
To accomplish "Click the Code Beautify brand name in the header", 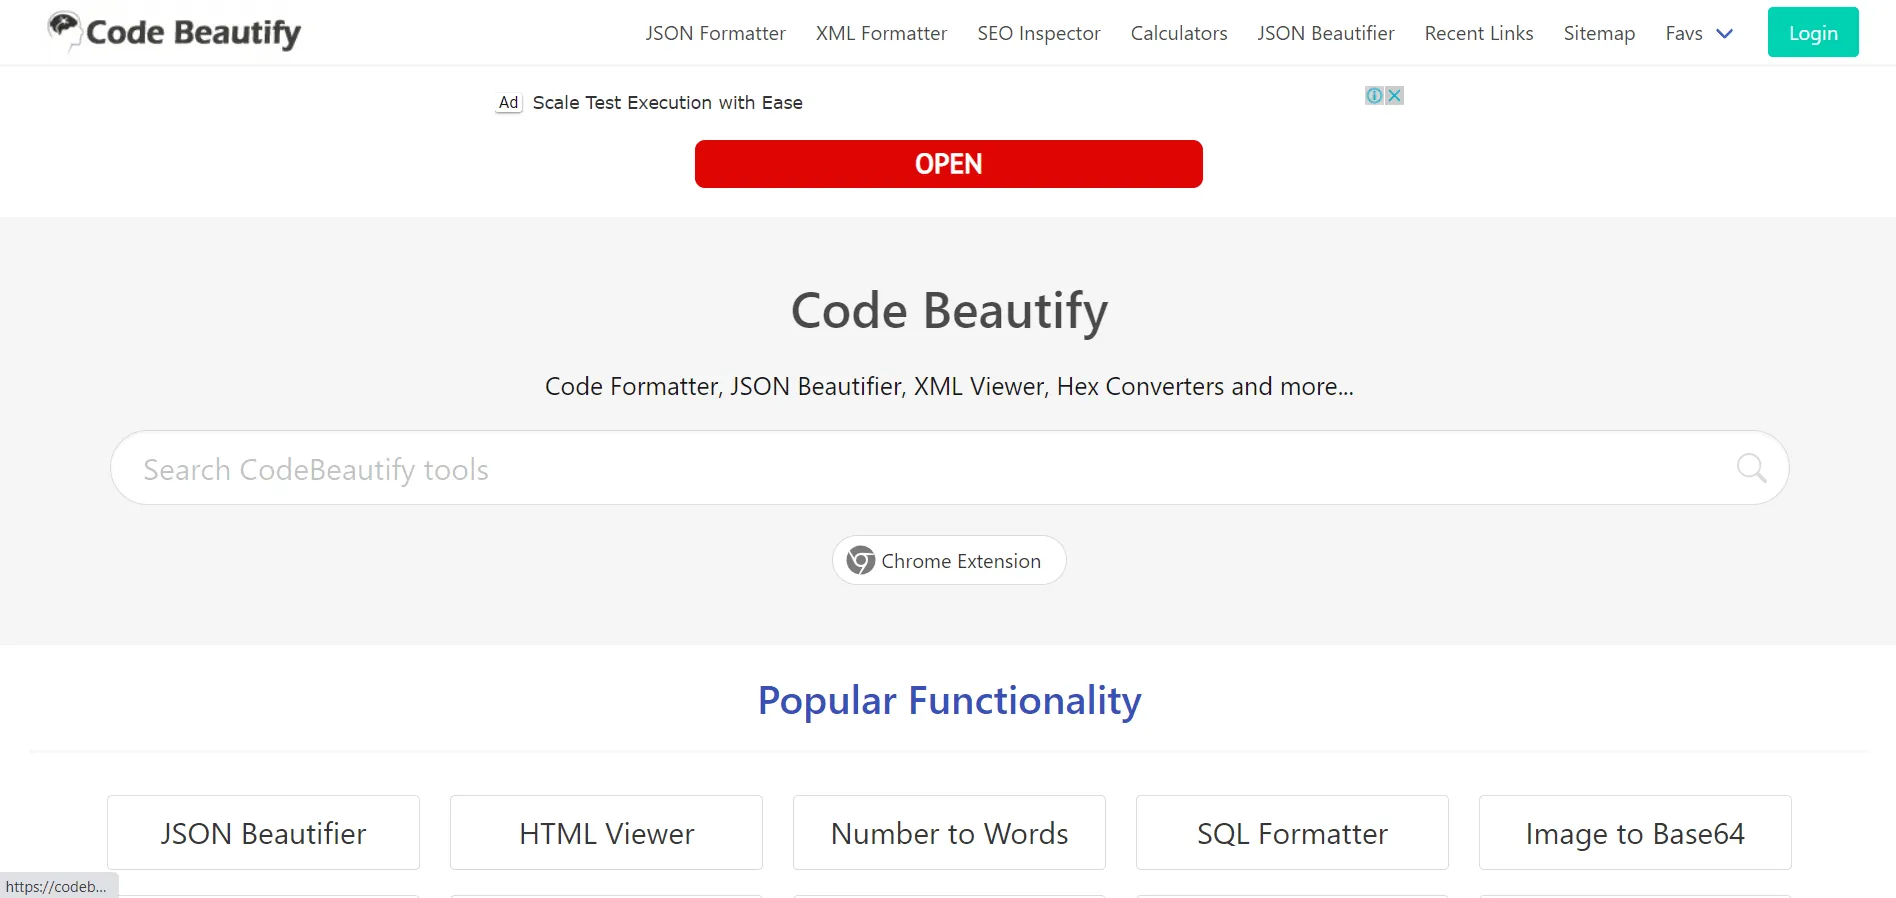I will 194,33.
